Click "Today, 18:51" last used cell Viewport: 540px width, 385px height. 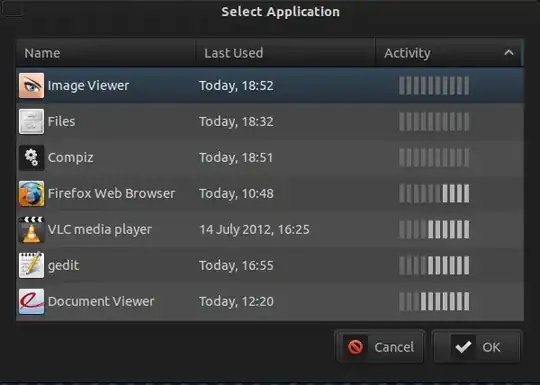coord(236,158)
